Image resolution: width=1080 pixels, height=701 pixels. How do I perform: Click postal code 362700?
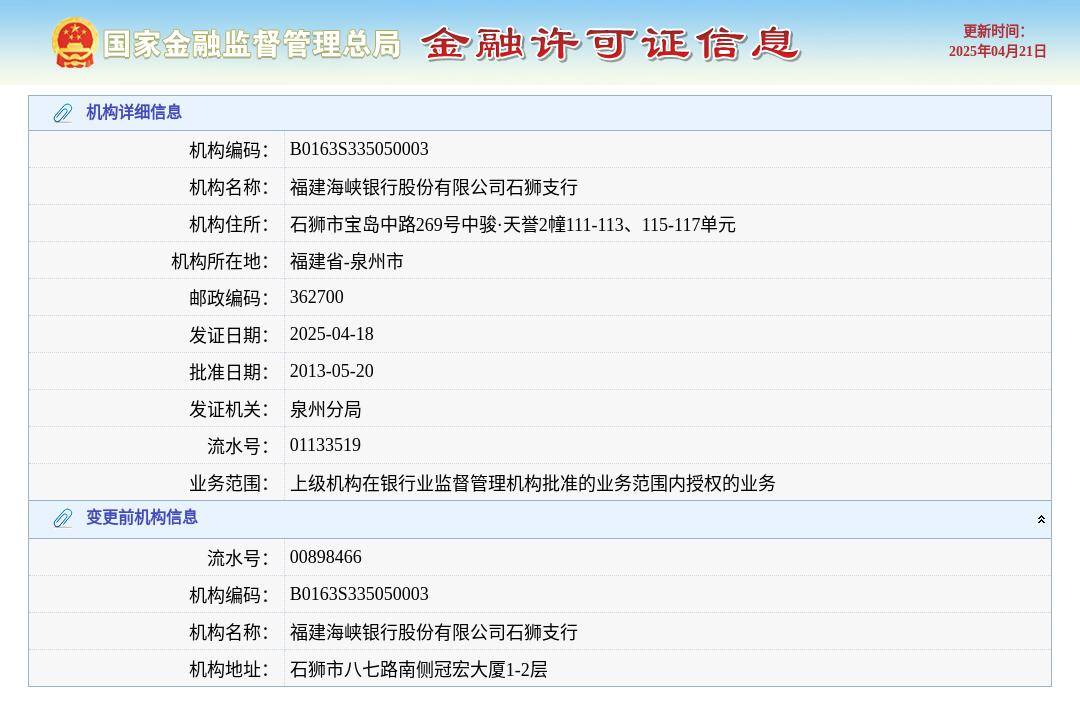pyautogui.click(x=316, y=297)
